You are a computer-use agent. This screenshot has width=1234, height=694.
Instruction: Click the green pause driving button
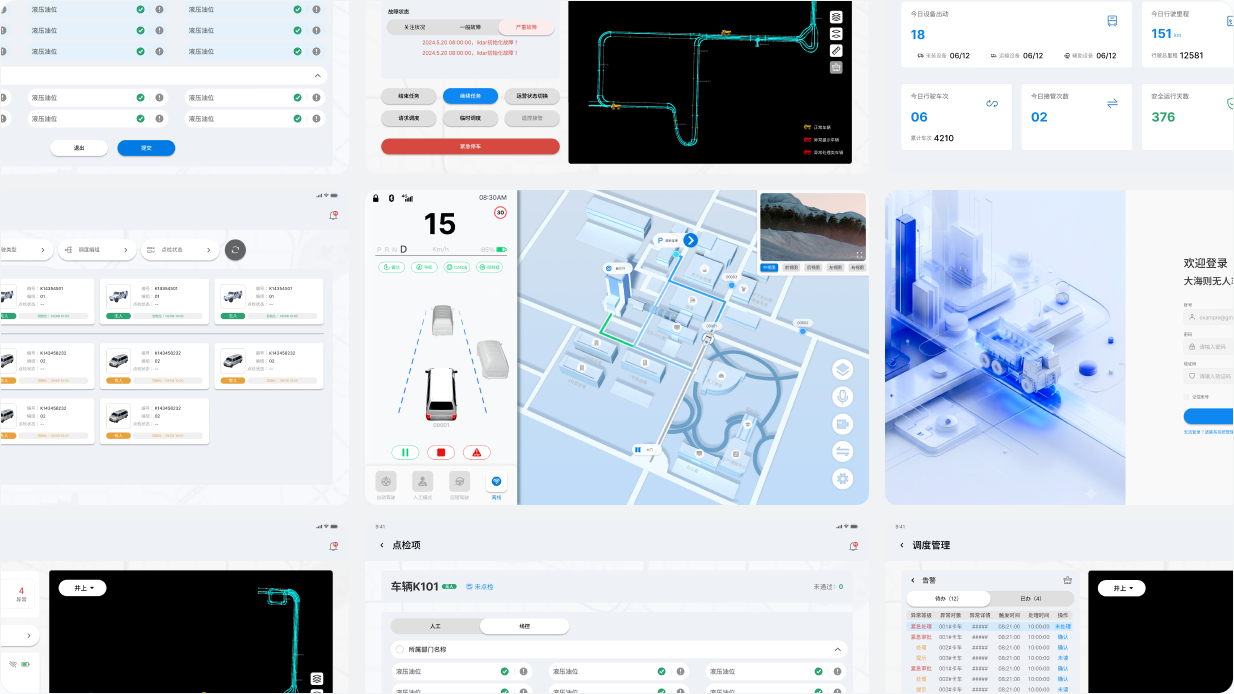coord(405,452)
